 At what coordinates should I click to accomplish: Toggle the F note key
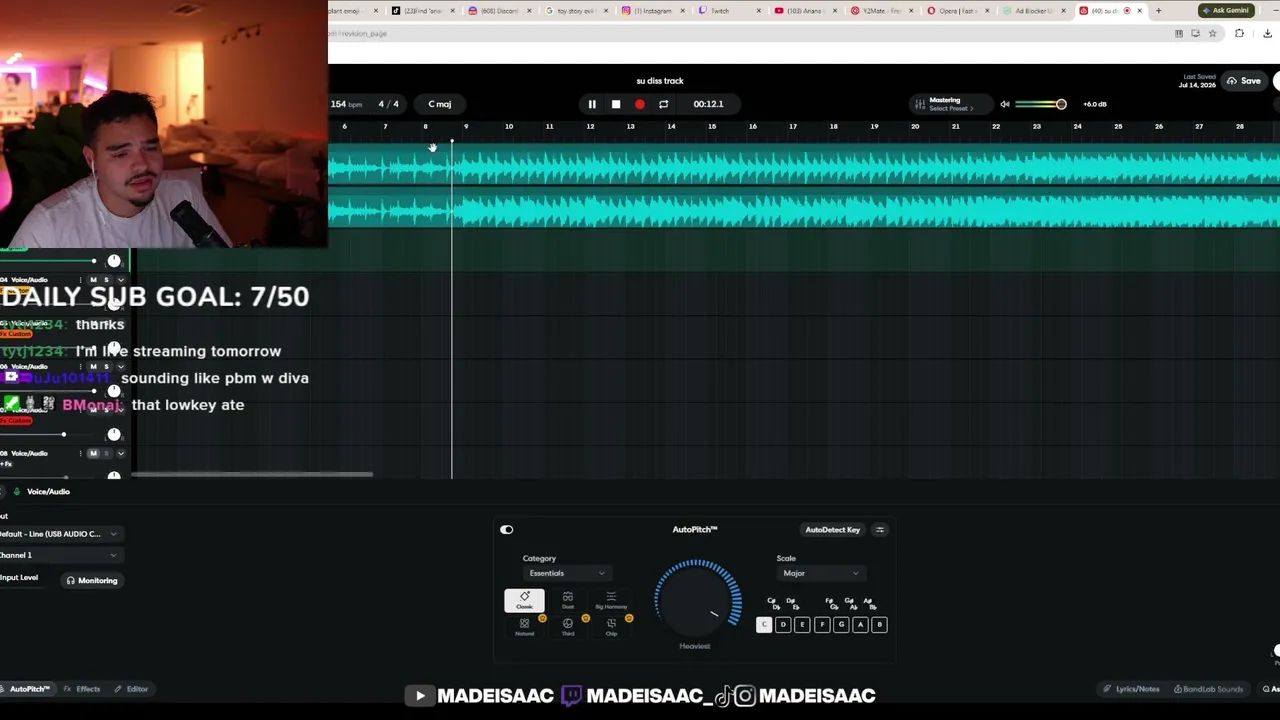click(x=822, y=625)
